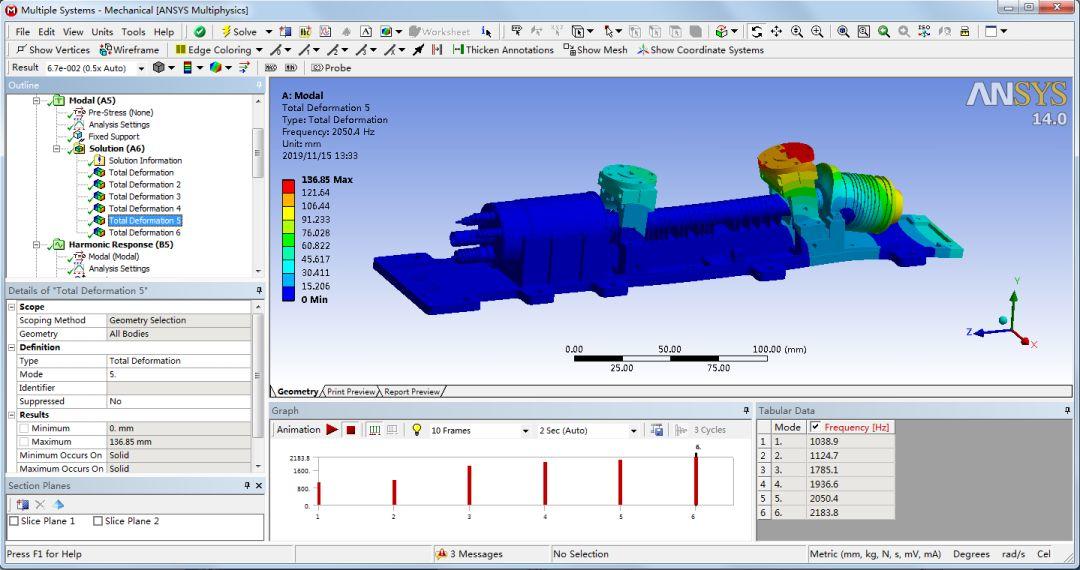Image resolution: width=1080 pixels, height=570 pixels.
Task: Open the Help menu
Action: click(x=164, y=32)
